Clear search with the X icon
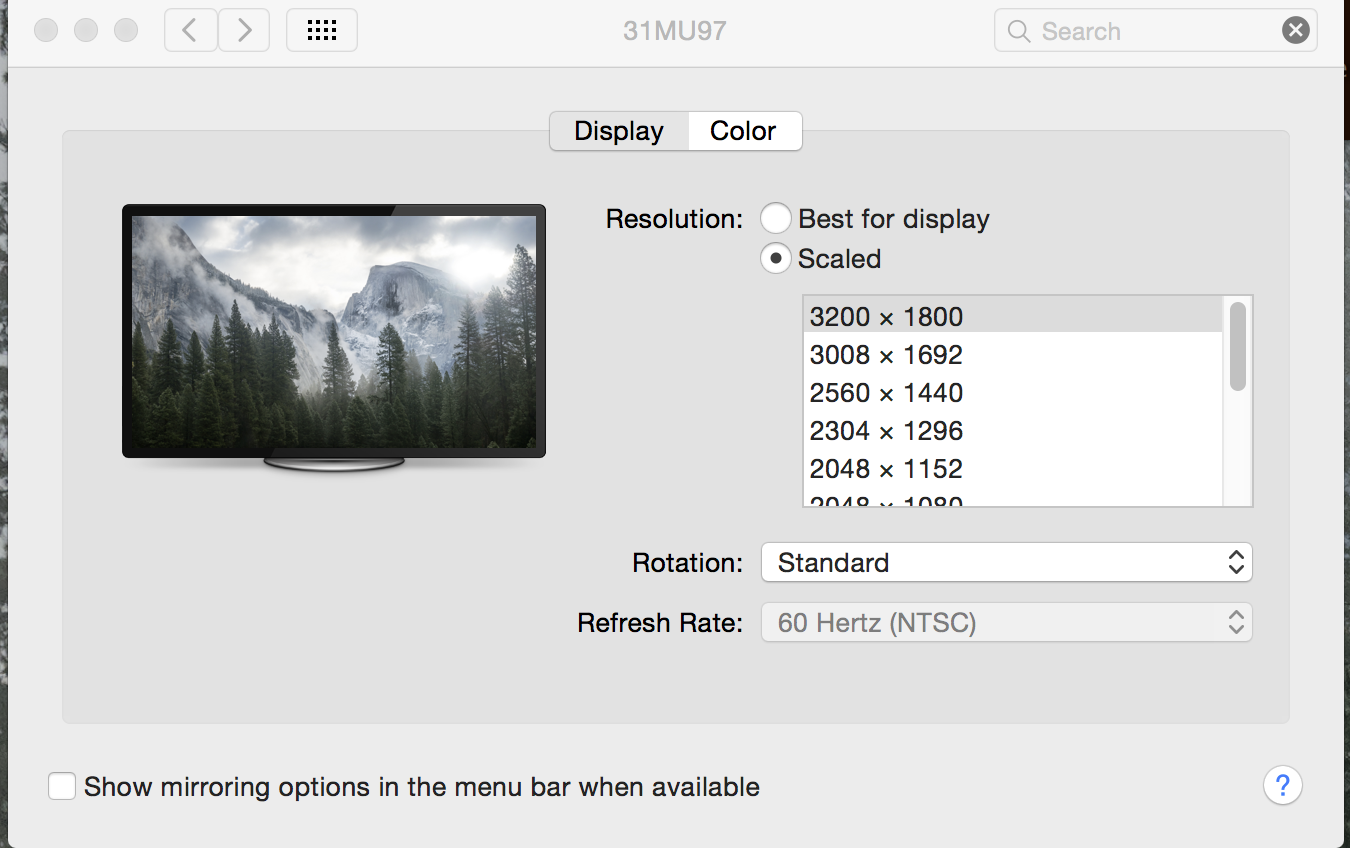 click(1296, 31)
